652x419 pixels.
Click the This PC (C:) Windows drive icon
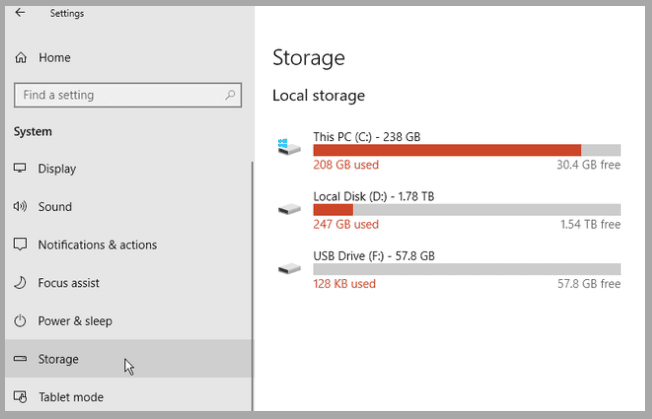[x=289, y=148]
